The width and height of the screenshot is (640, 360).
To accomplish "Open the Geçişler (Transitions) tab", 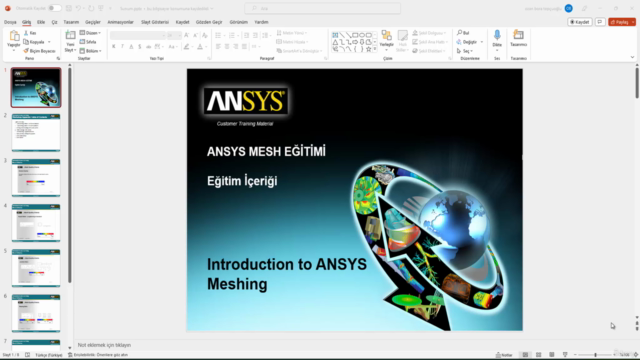I will [93, 22].
